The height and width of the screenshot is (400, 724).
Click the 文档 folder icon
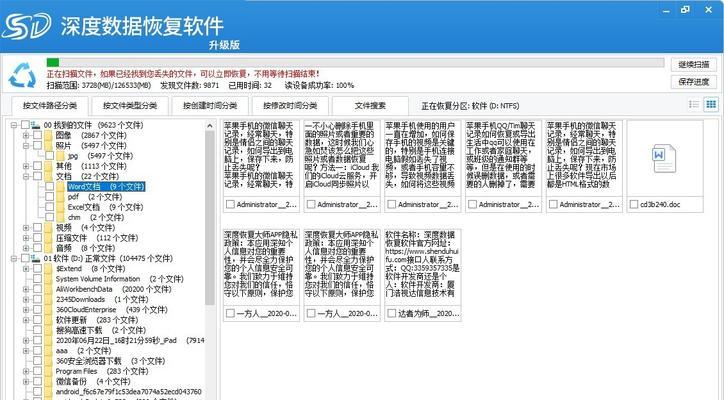(48, 176)
